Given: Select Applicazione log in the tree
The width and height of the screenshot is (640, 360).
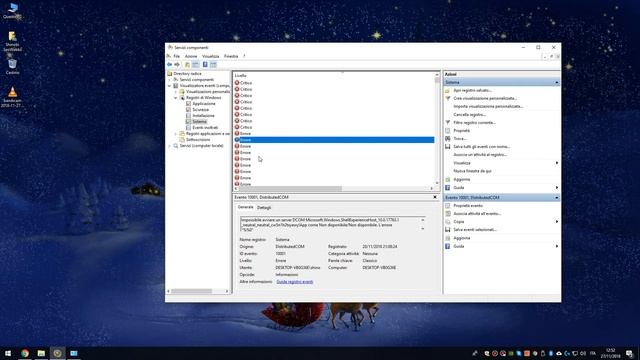Looking at the screenshot, I should pyautogui.click(x=204, y=104).
